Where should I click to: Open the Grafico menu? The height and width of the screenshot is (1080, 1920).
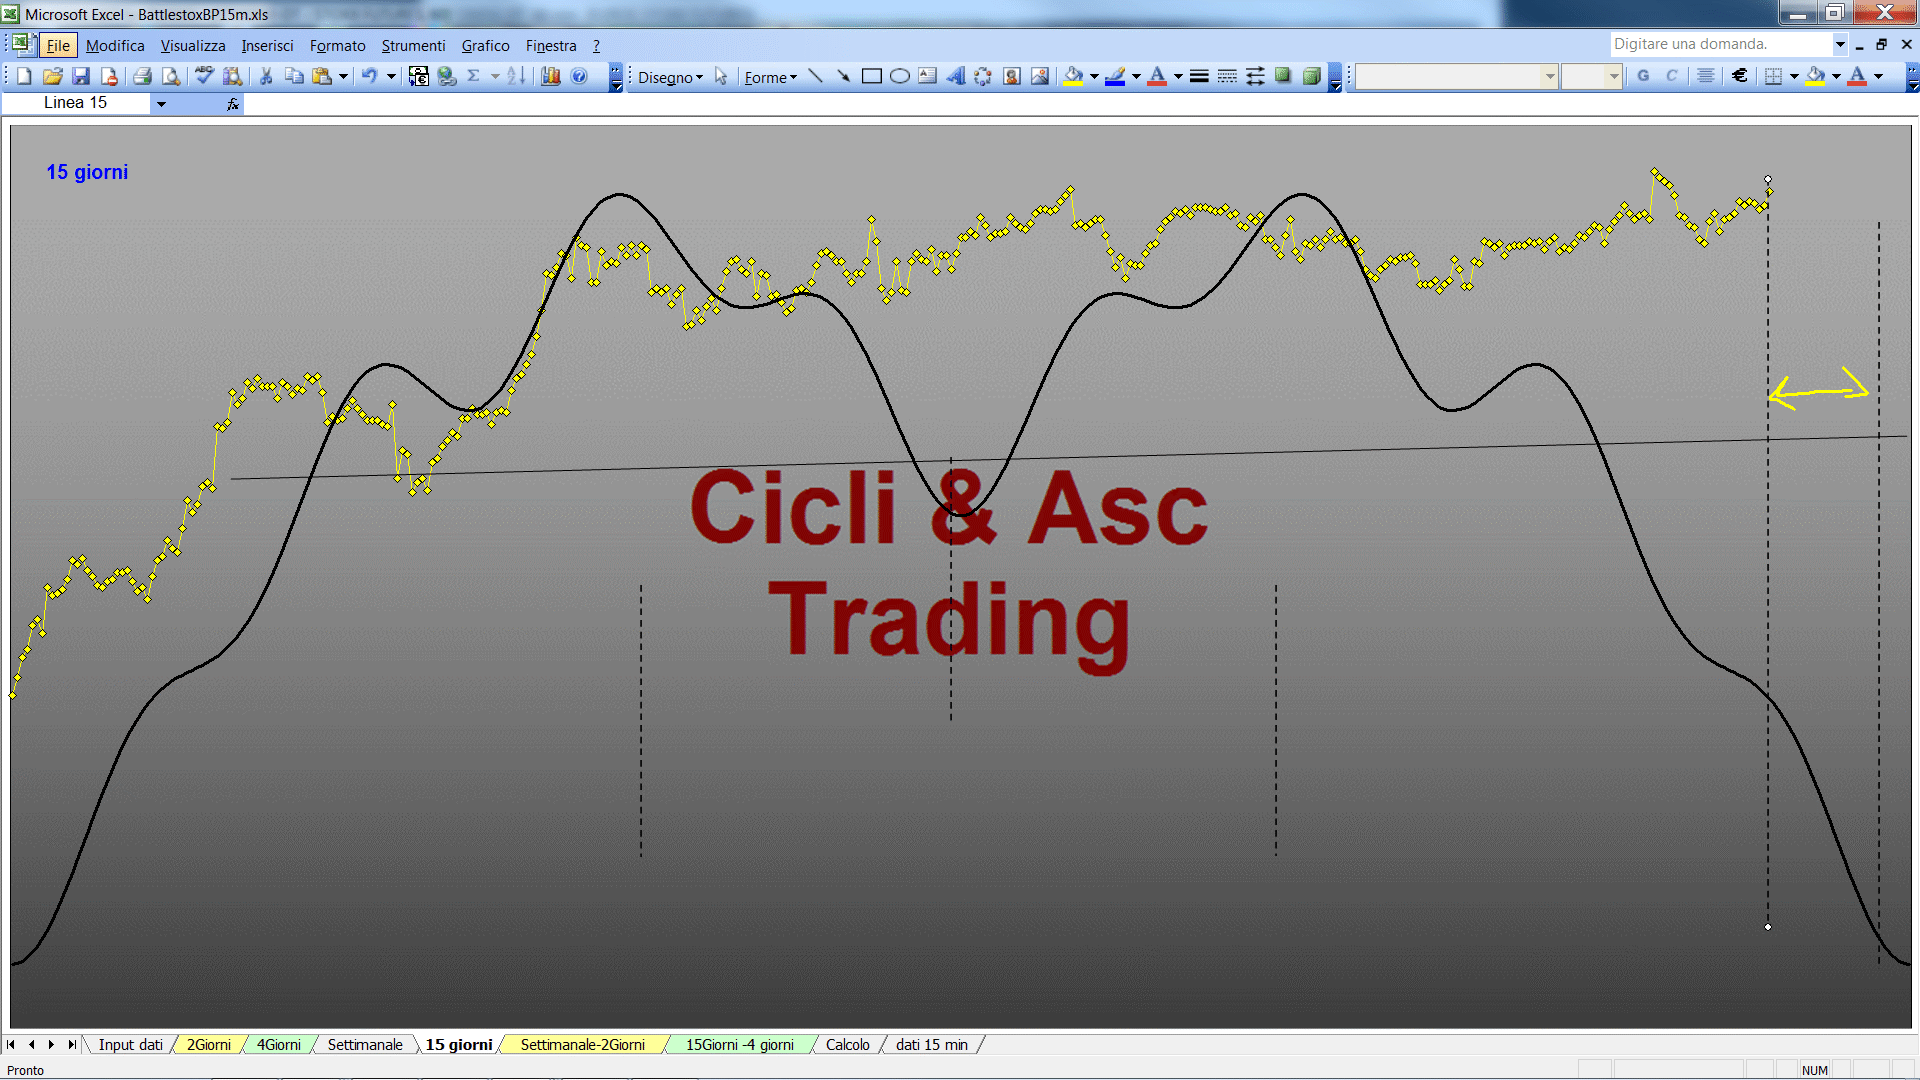485,46
